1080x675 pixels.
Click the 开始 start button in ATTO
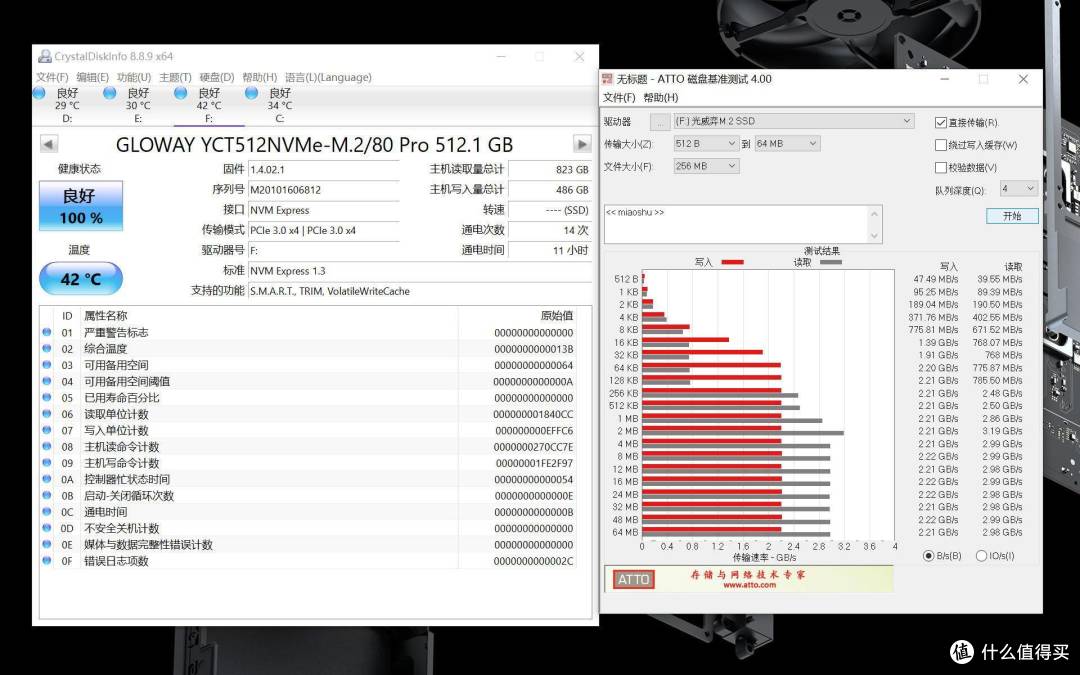[1012, 216]
